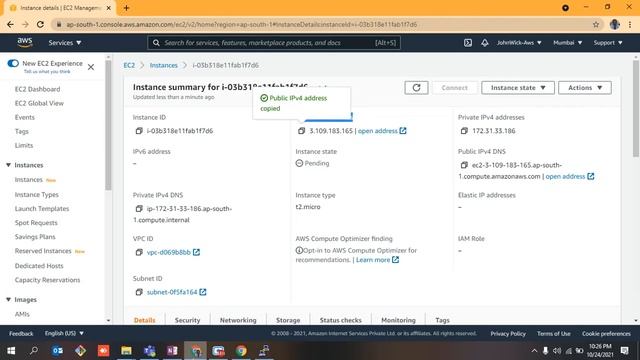Viewport: 640px width, 360px height.
Task: Switch to the Status checks tab
Action: [340, 320]
